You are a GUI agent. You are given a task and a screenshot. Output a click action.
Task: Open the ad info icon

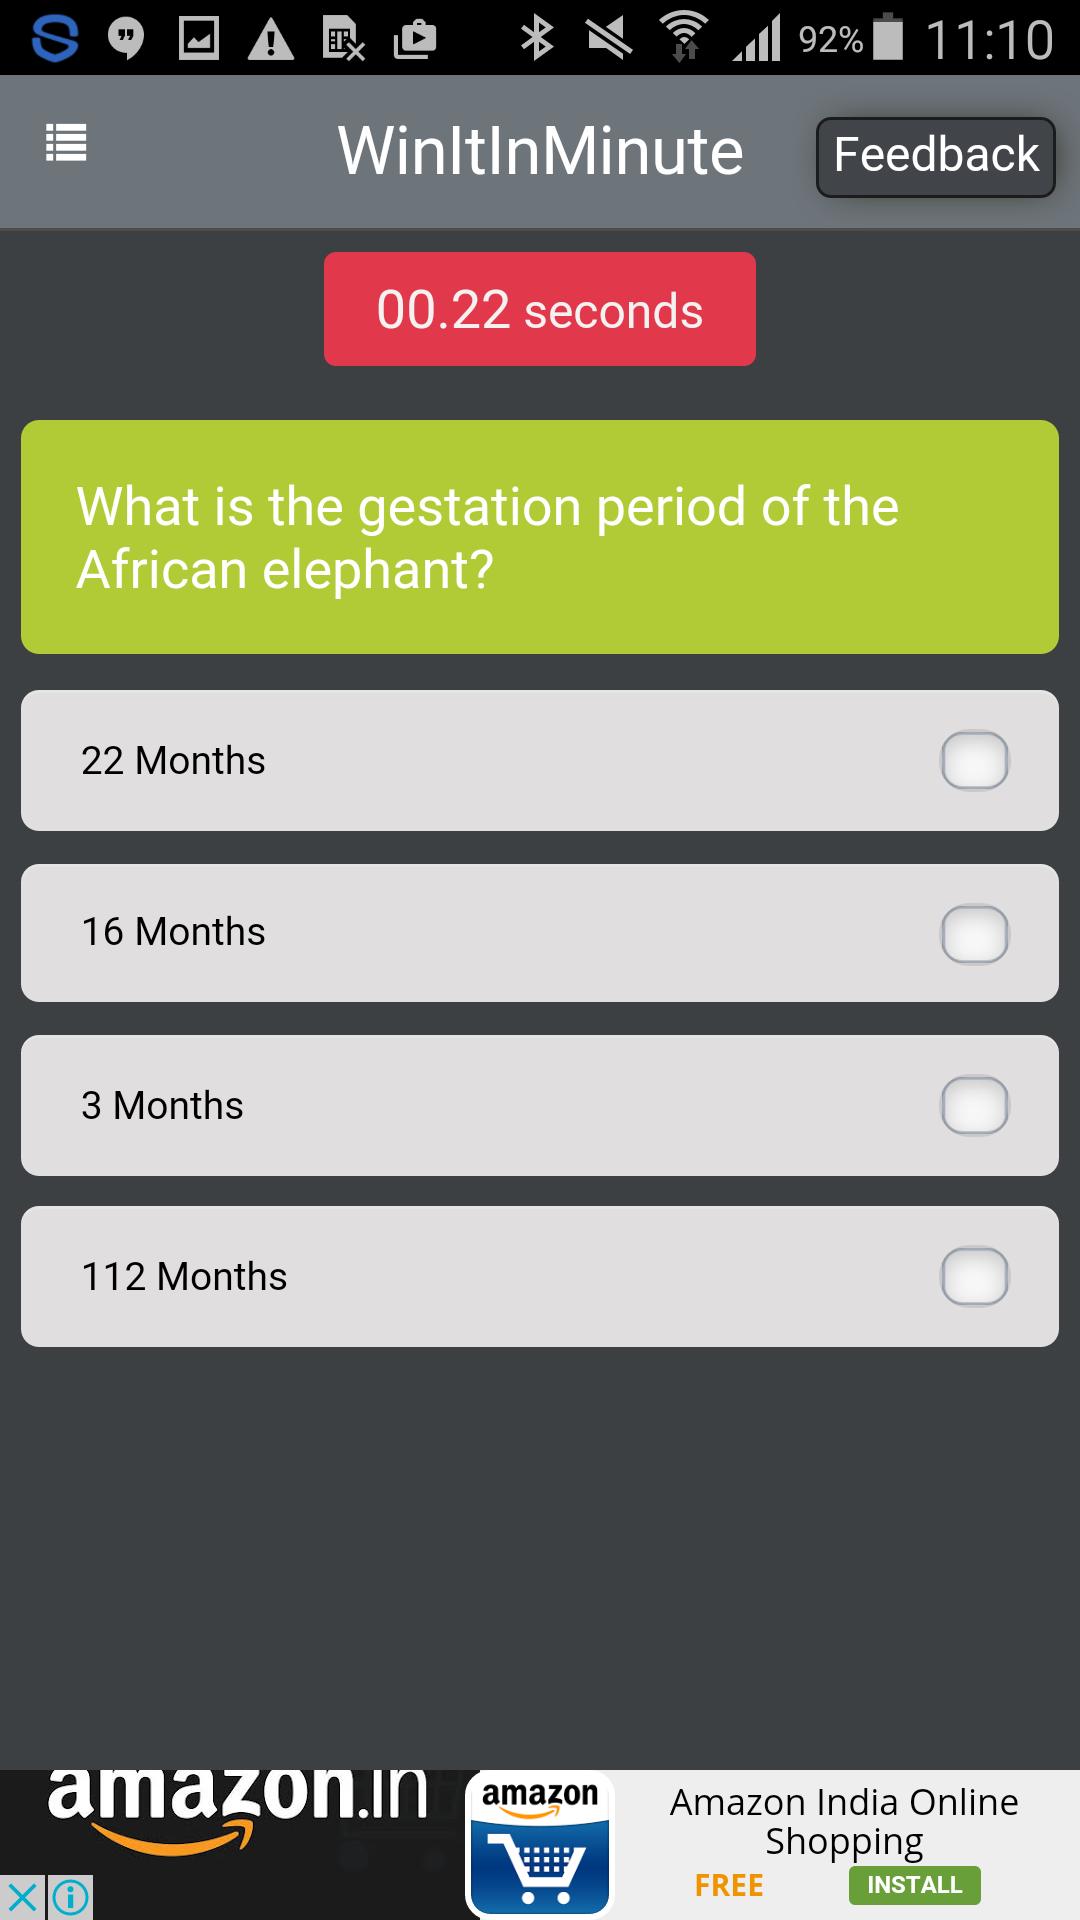point(70,1896)
